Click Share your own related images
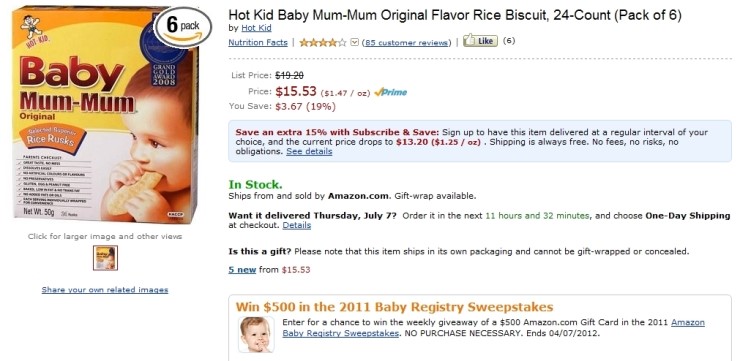 tap(105, 290)
